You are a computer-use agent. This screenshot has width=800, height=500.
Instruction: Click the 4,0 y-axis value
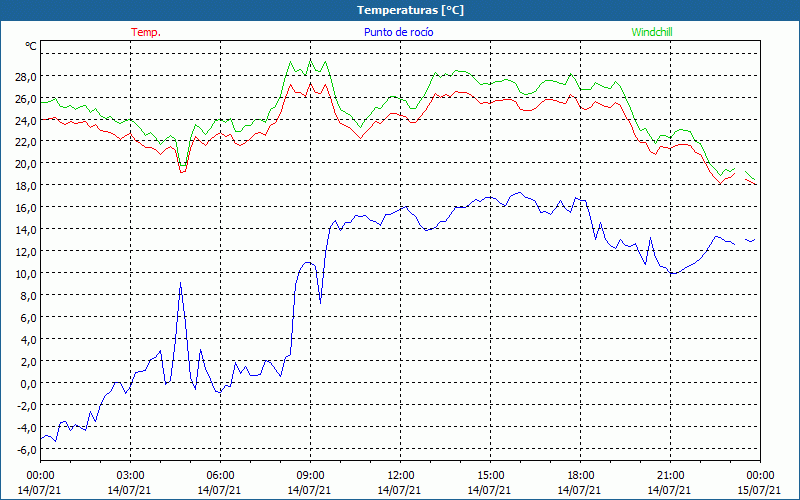coord(28,340)
